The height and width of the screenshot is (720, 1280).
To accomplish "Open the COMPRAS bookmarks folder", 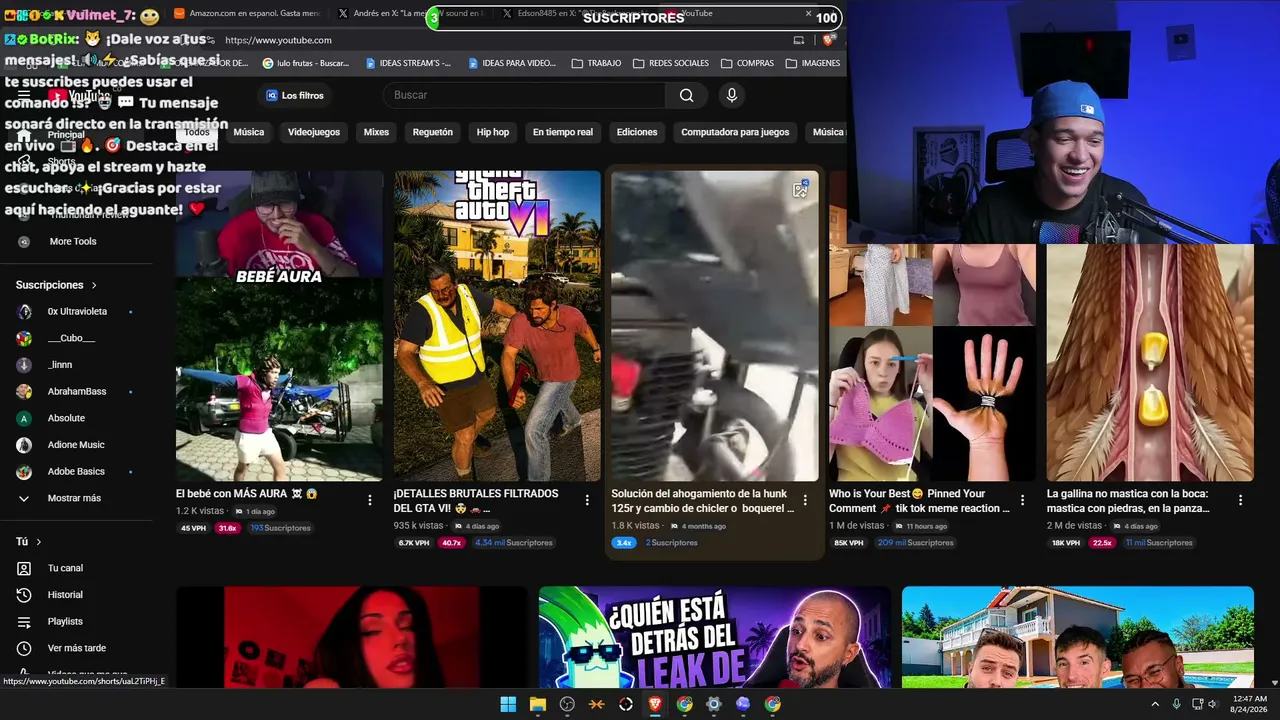I will (x=748, y=63).
